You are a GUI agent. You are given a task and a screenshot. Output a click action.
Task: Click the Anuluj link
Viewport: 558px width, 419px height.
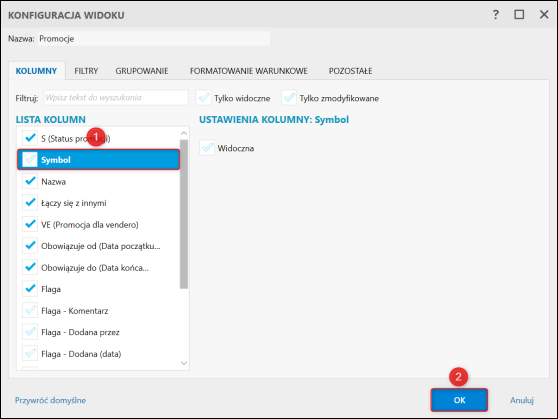tap(522, 400)
